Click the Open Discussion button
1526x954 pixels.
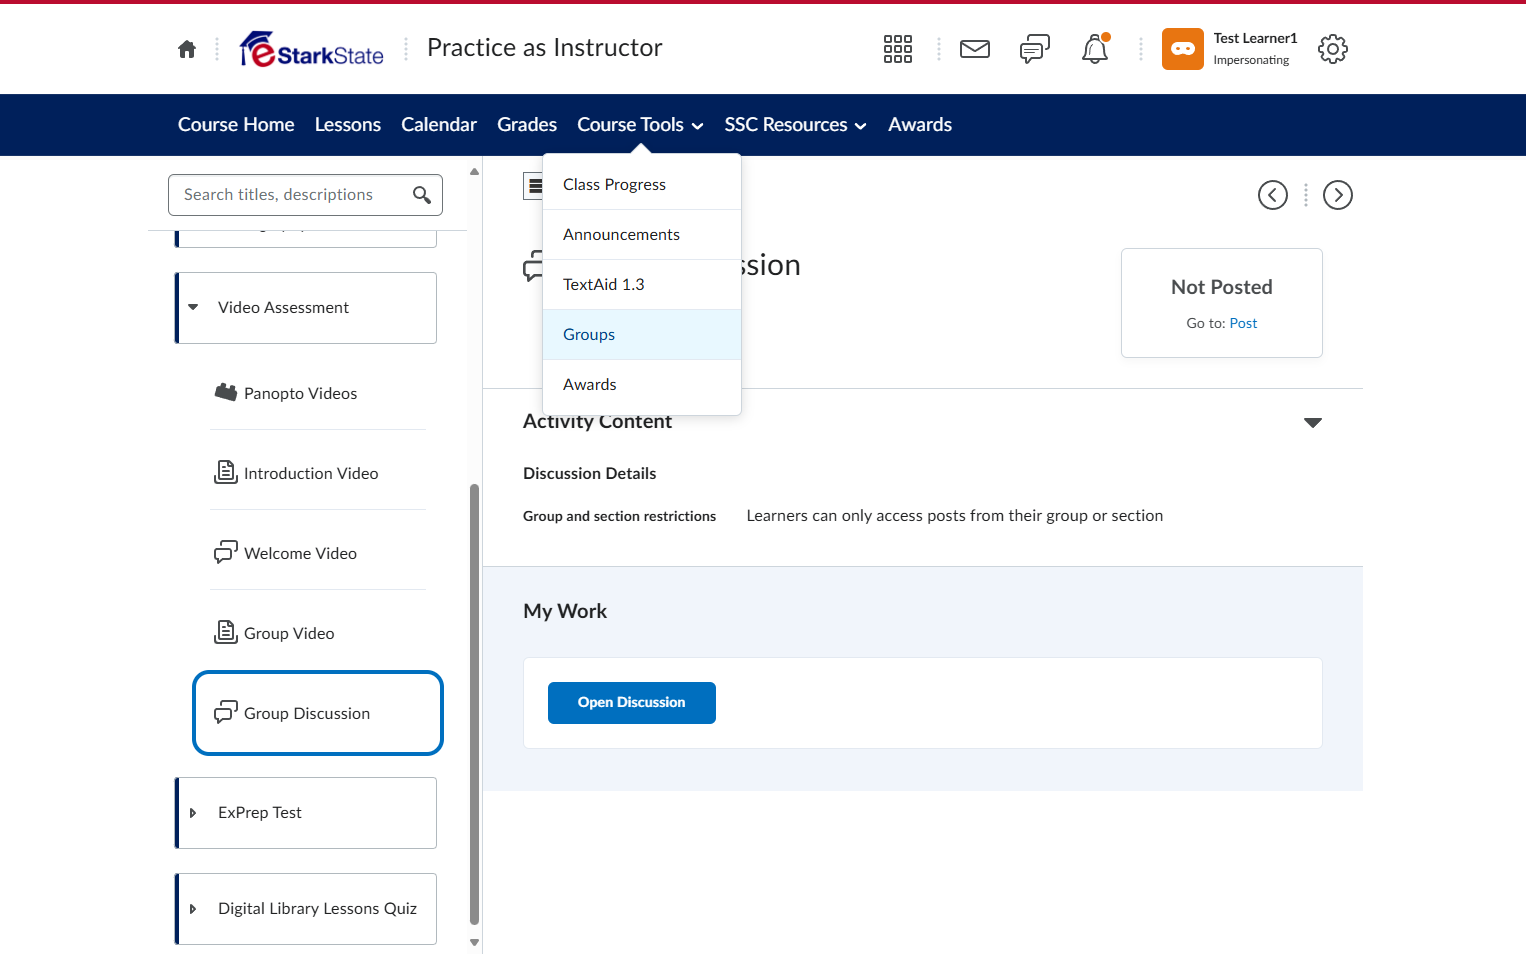pyautogui.click(x=632, y=703)
